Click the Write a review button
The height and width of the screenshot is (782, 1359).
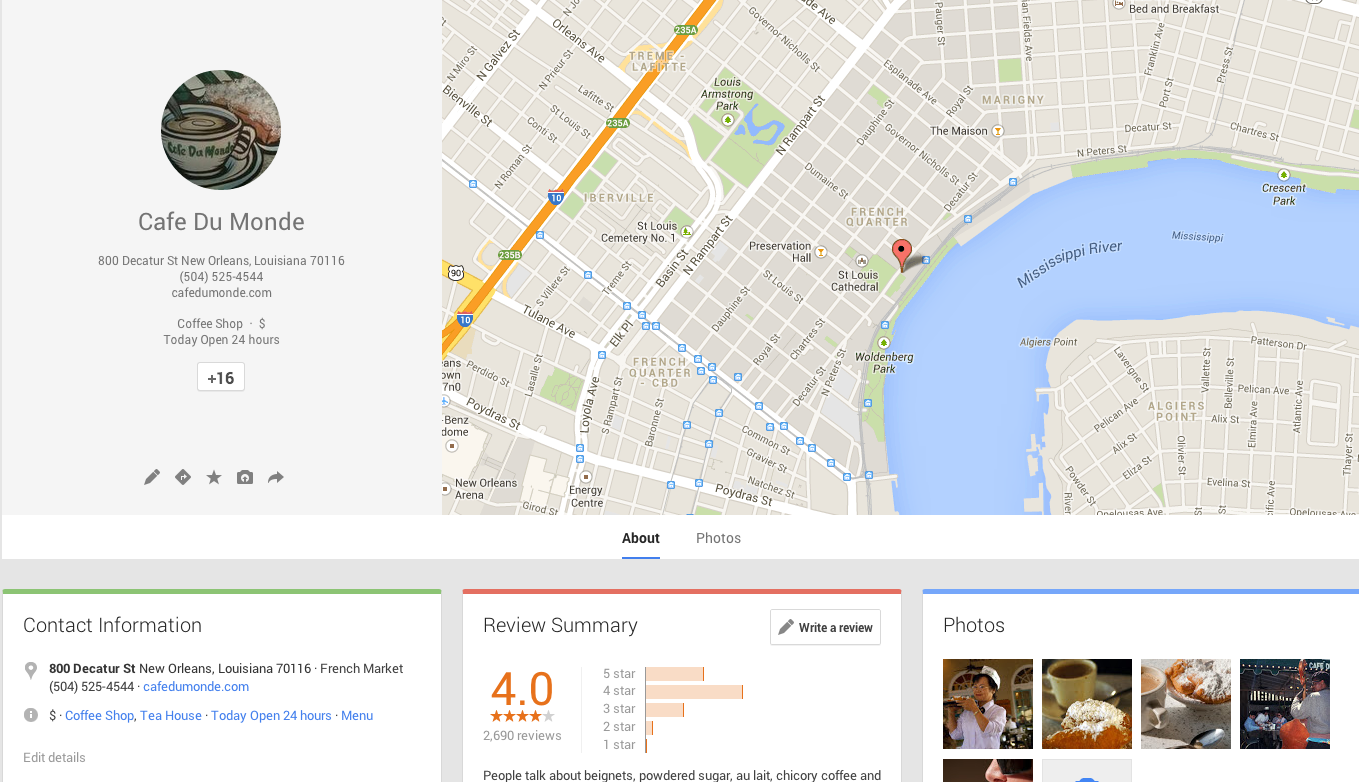pos(825,627)
